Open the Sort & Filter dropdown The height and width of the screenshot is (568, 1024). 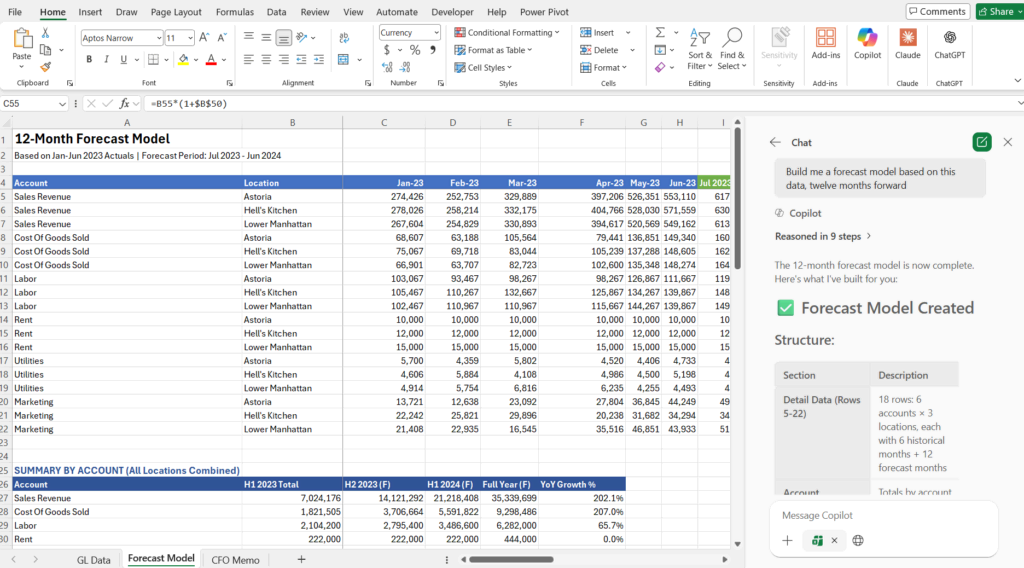pyautogui.click(x=699, y=49)
